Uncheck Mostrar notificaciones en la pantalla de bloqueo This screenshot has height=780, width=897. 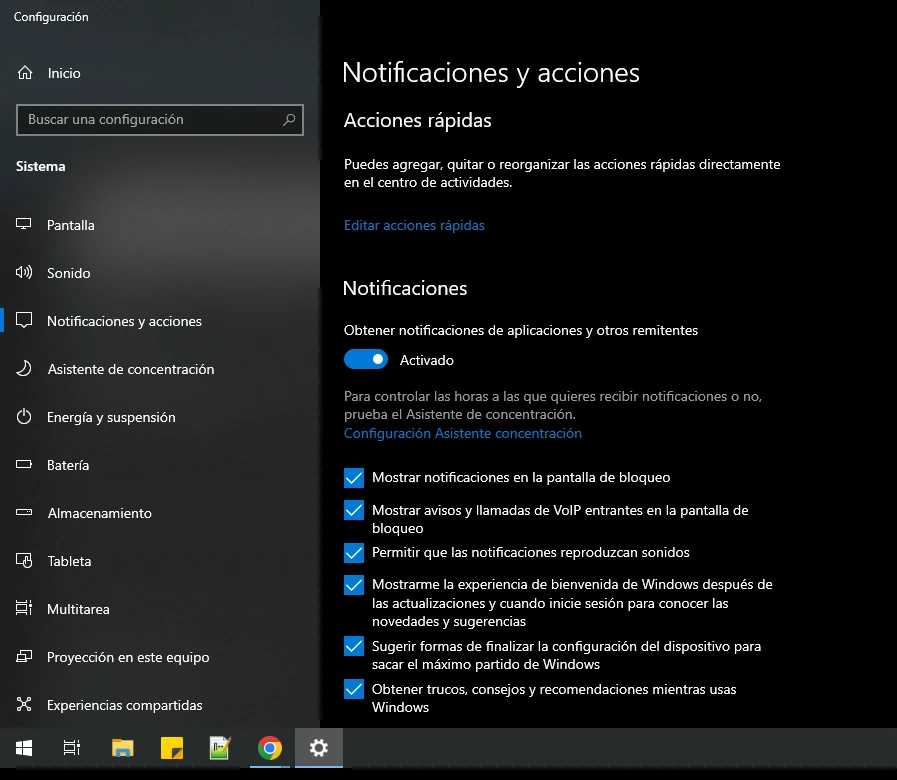[354, 477]
